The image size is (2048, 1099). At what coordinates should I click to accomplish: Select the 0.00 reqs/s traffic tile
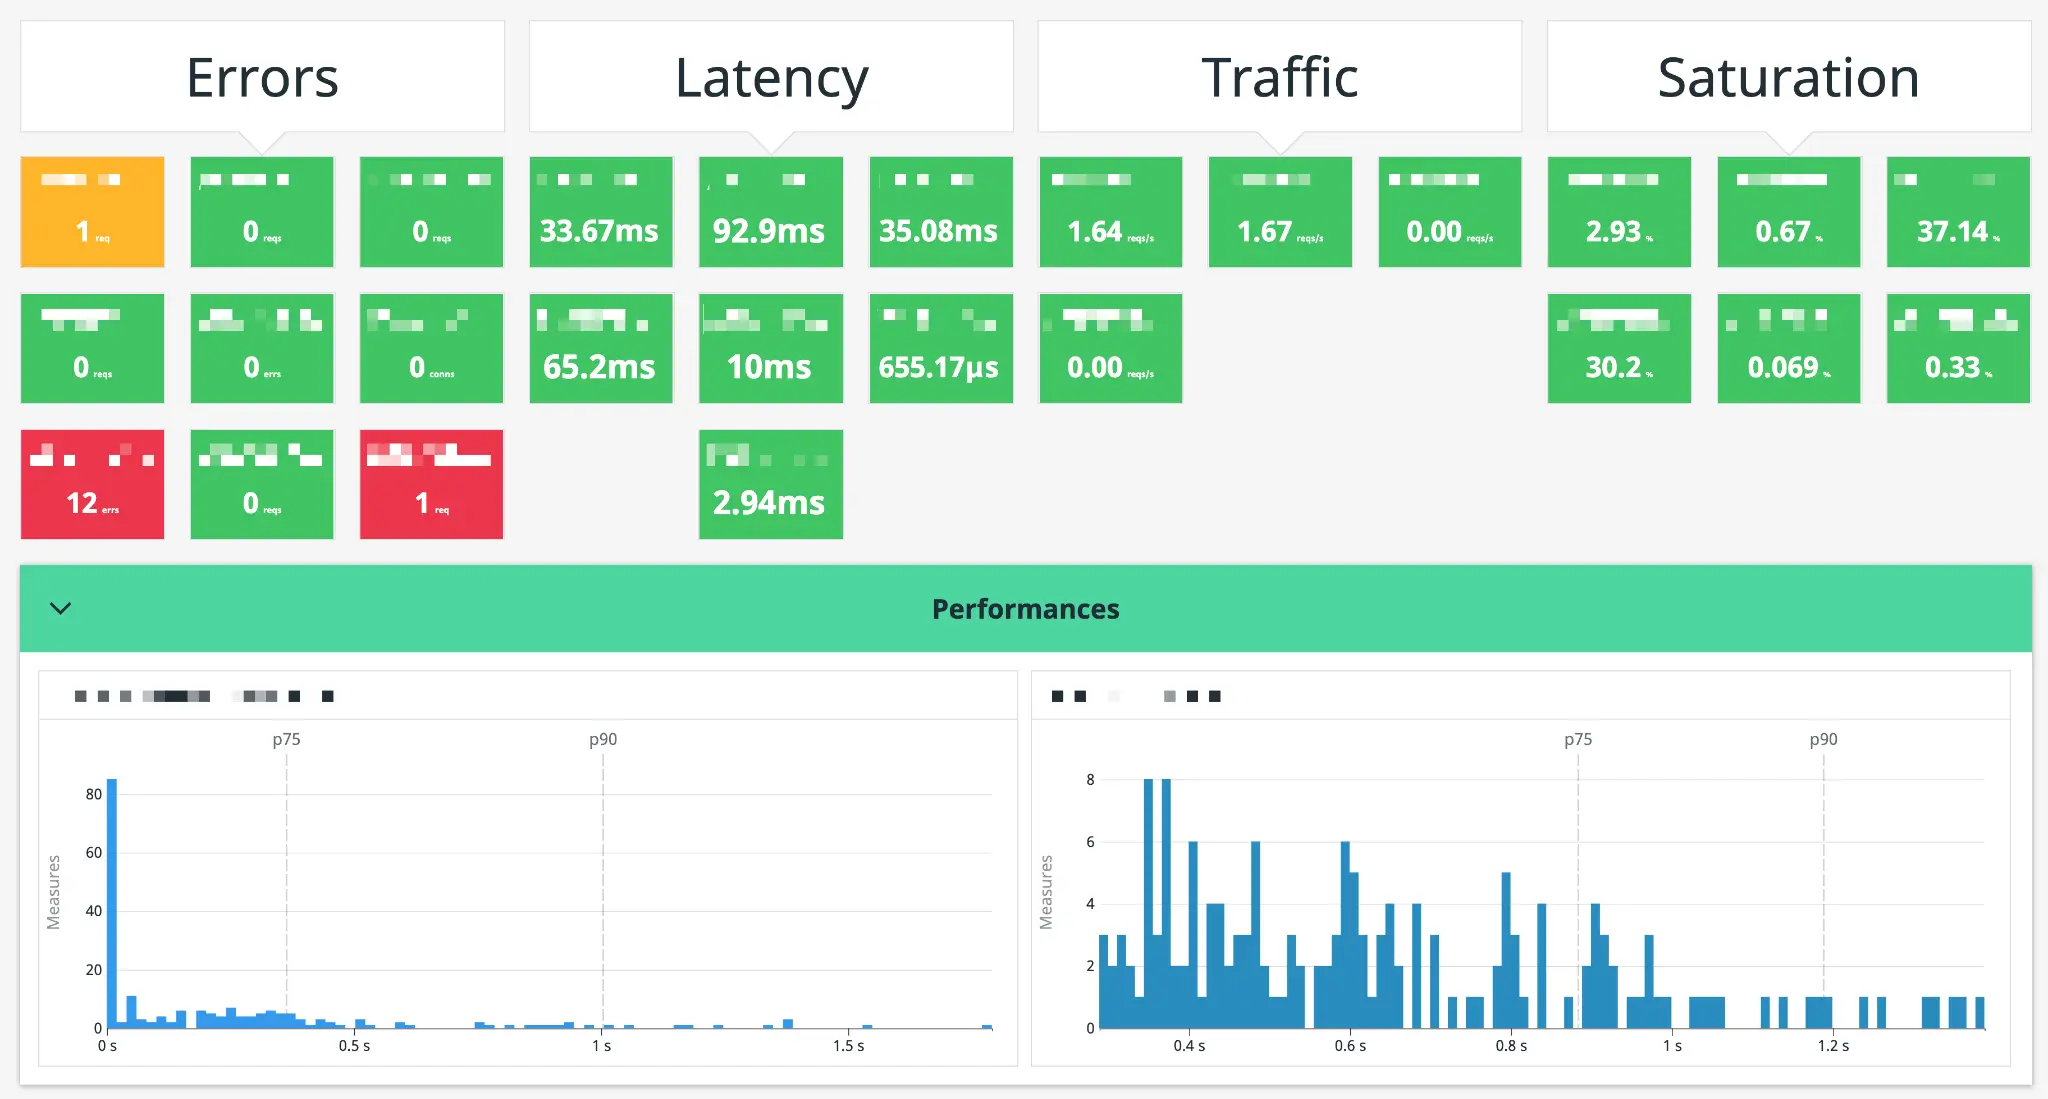tap(1449, 211)
